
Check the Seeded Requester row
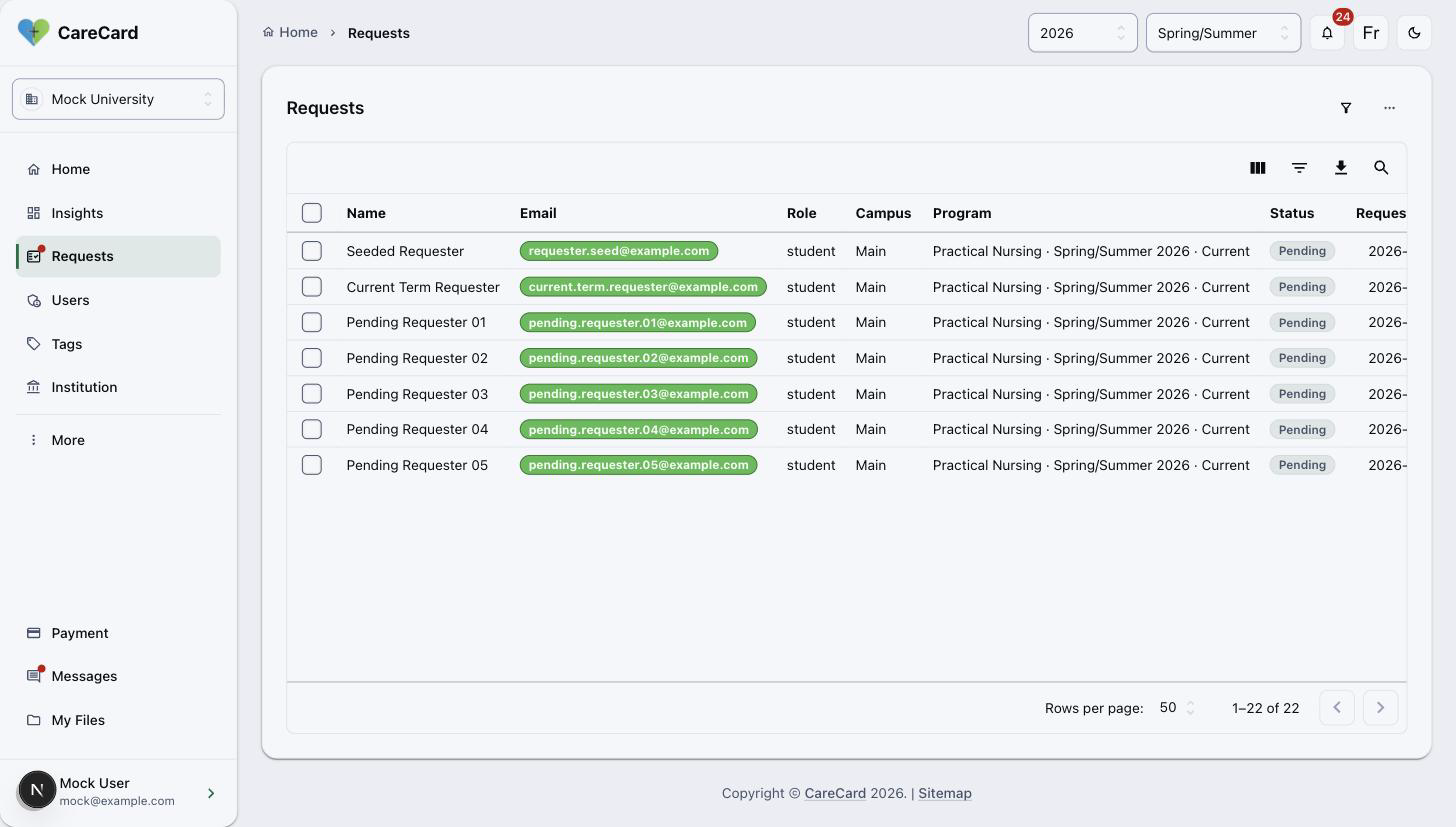tap(312, 251)
